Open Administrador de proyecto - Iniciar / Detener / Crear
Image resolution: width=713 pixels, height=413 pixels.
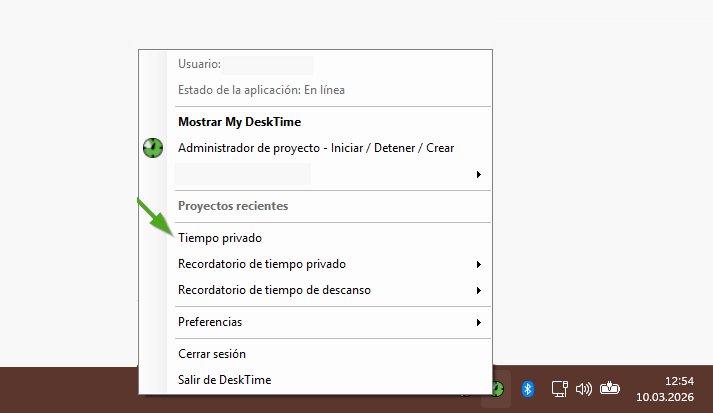tap(315, 148)
